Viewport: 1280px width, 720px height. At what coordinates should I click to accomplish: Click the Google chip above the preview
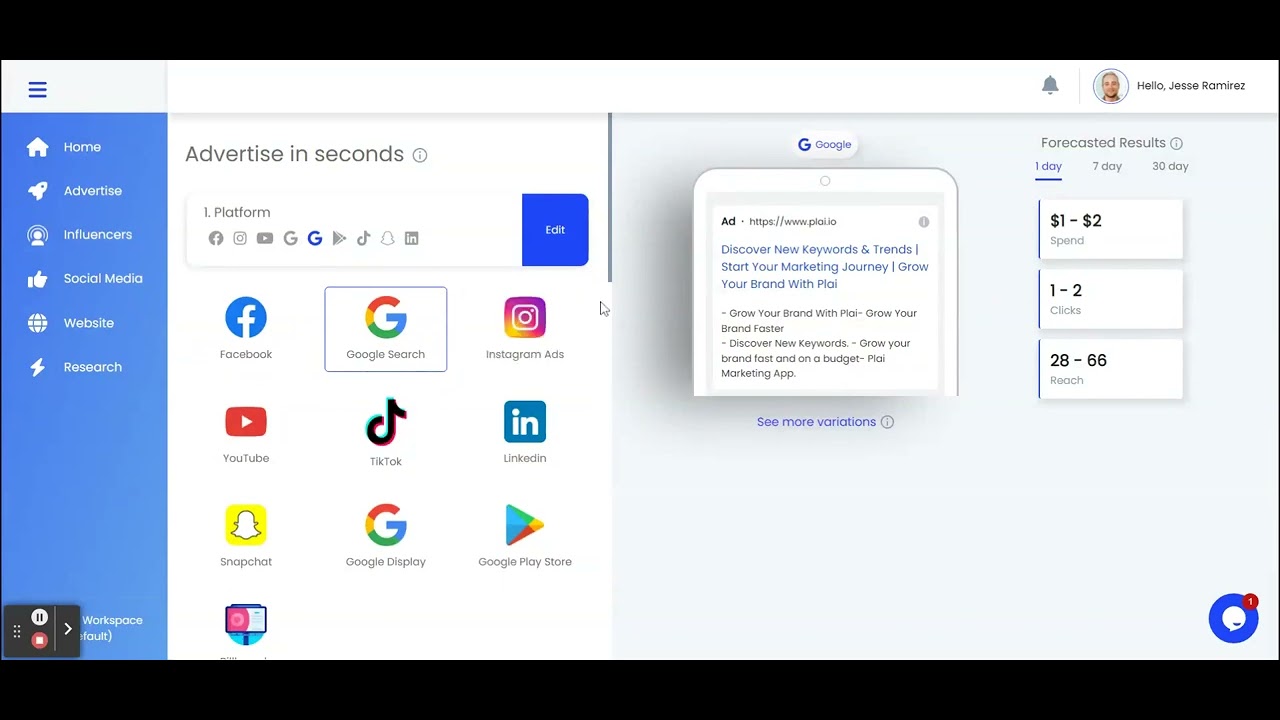pyautogui.click(x=825, y=145)
